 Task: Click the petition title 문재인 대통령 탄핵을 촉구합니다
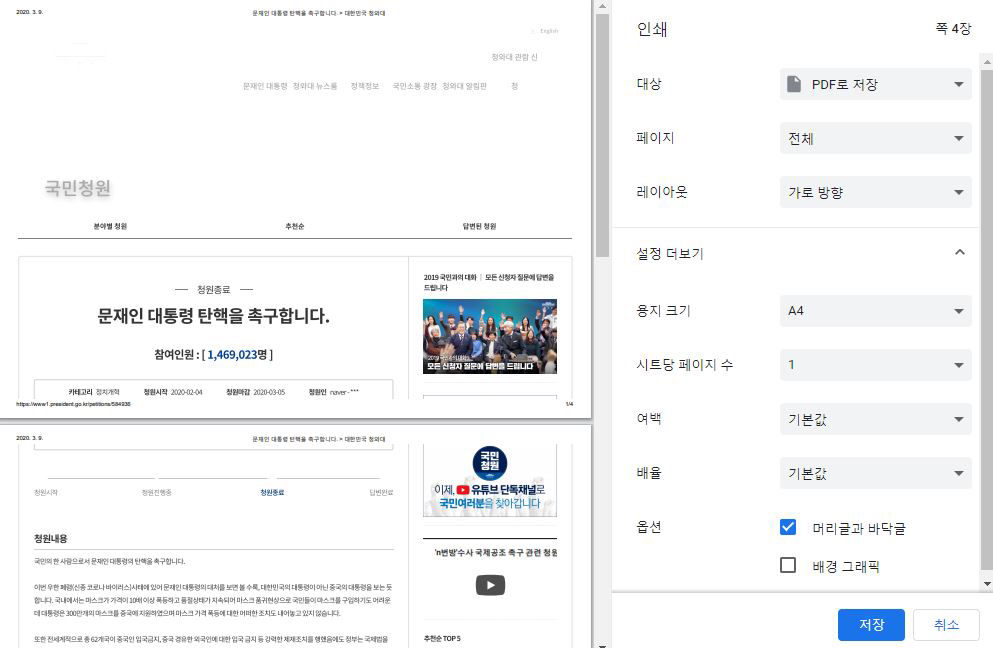pyautogui.click(x=213, y=315)
